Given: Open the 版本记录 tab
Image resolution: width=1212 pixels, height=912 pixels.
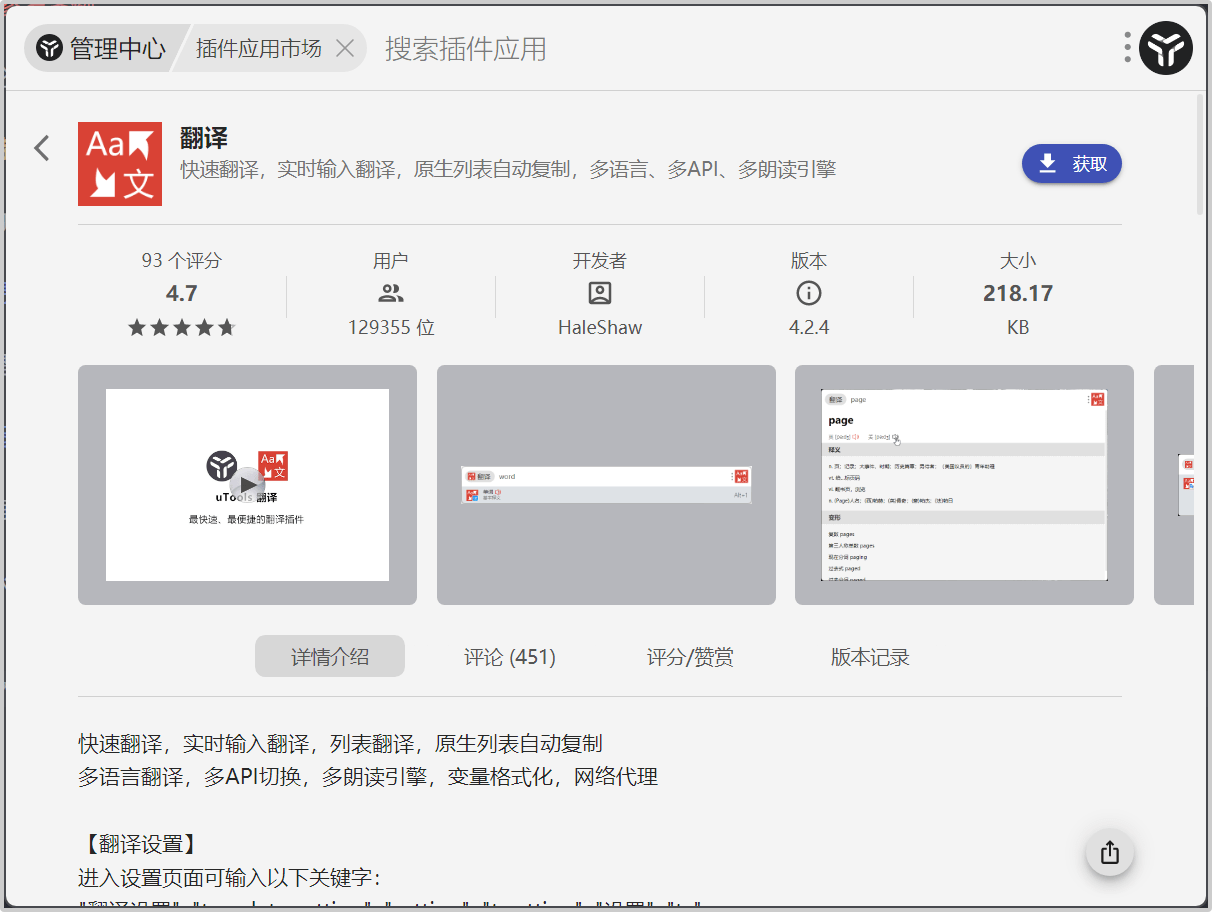Looking at the screenshot, I should point(870,657).
